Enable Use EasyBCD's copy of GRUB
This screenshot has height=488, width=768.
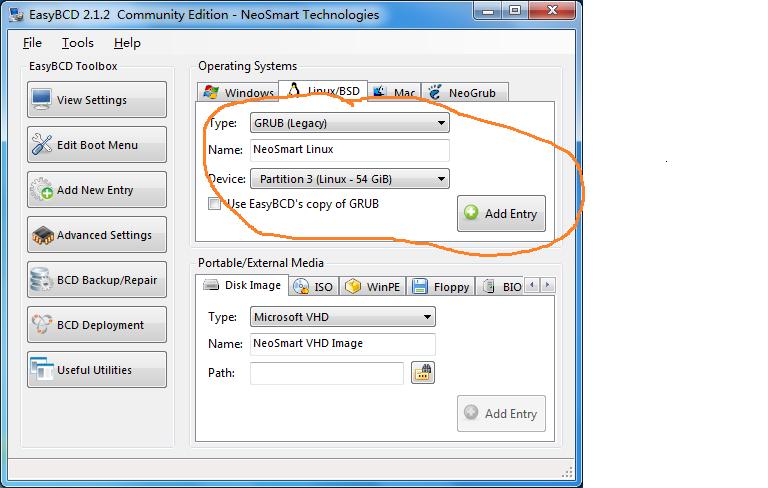[214, 204]
